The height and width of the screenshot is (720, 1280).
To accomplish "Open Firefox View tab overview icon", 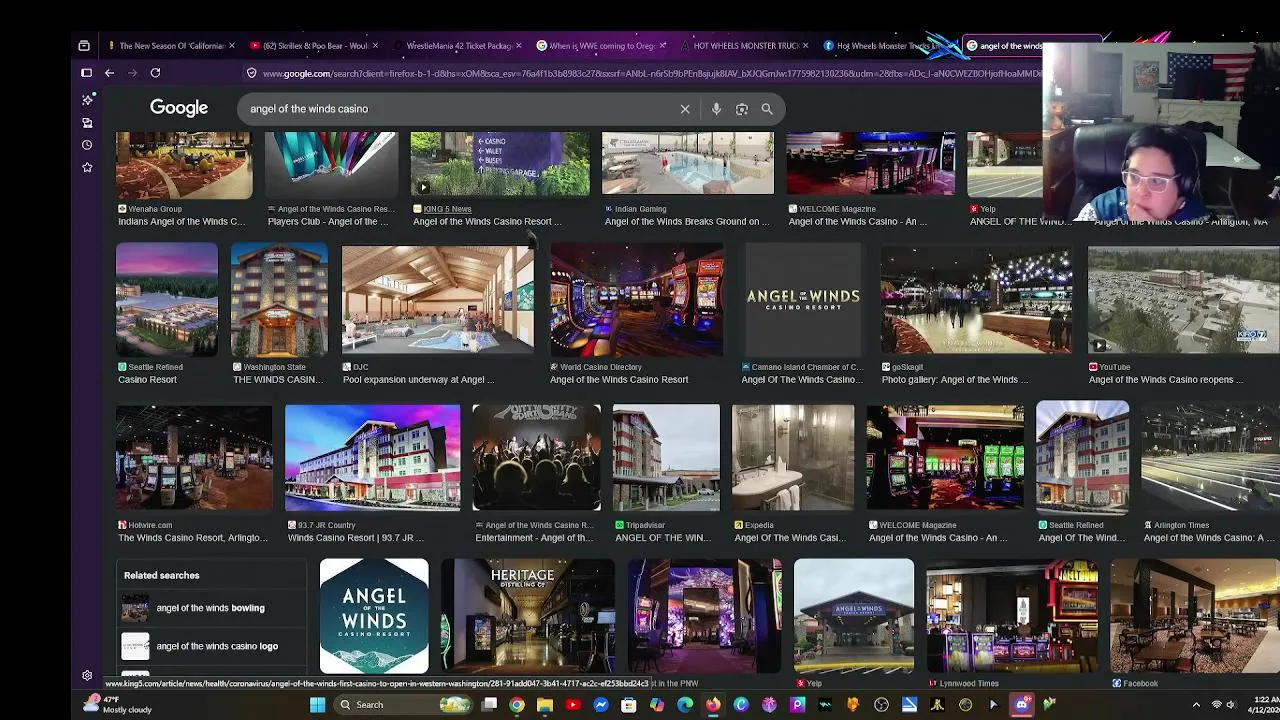I will 84,46.
